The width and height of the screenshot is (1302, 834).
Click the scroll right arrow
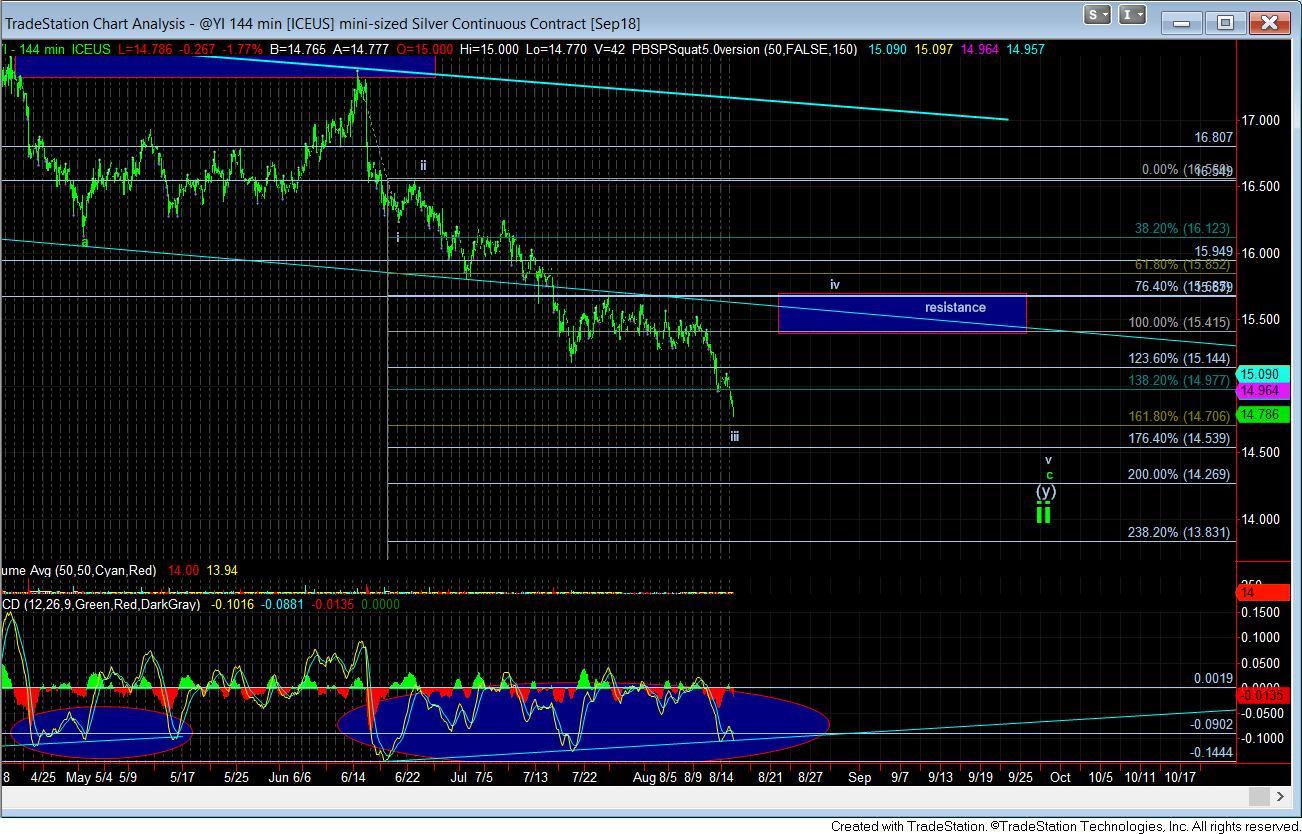[1282, 796]
